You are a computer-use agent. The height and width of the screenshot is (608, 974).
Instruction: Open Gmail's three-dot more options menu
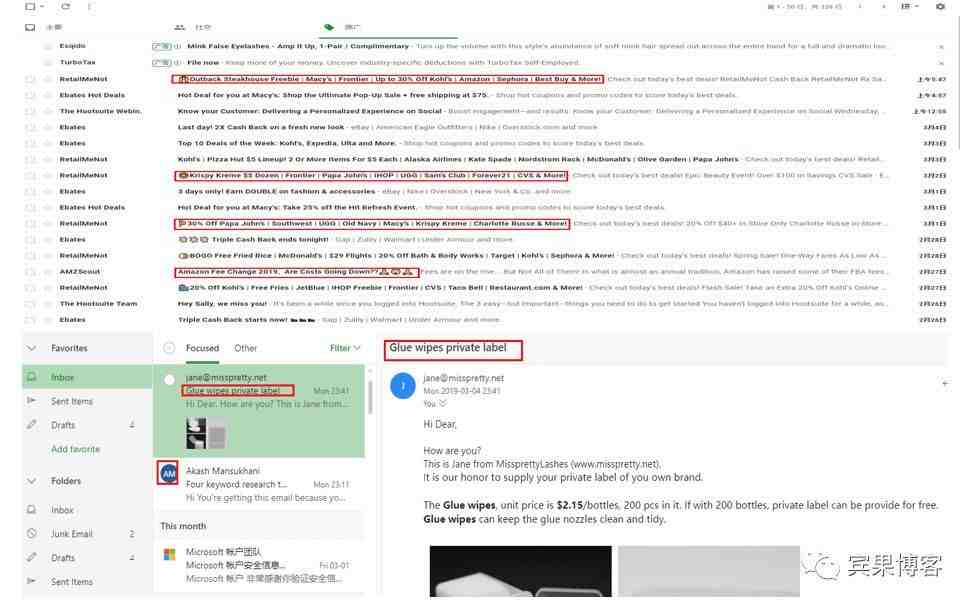tap(89, 6)
